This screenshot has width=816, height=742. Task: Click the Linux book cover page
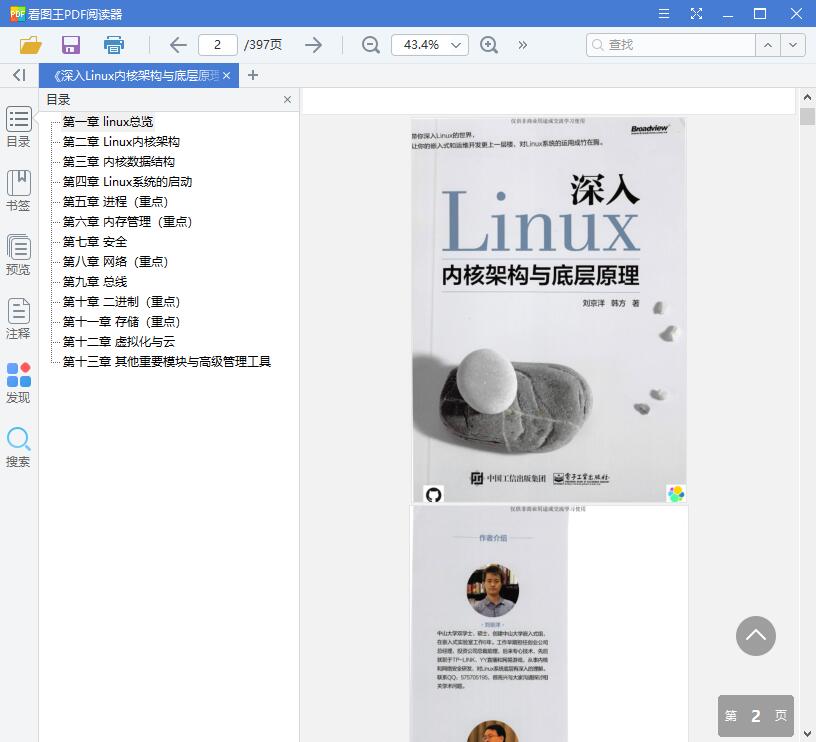pyautogui.click(x=549, y=310)
